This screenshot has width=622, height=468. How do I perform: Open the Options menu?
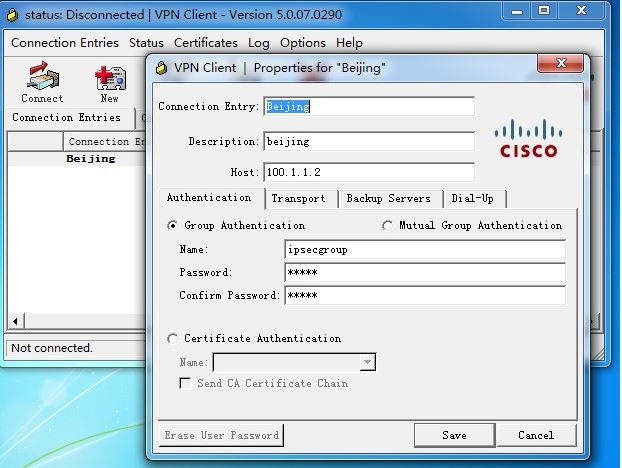[x=303, y=43]
